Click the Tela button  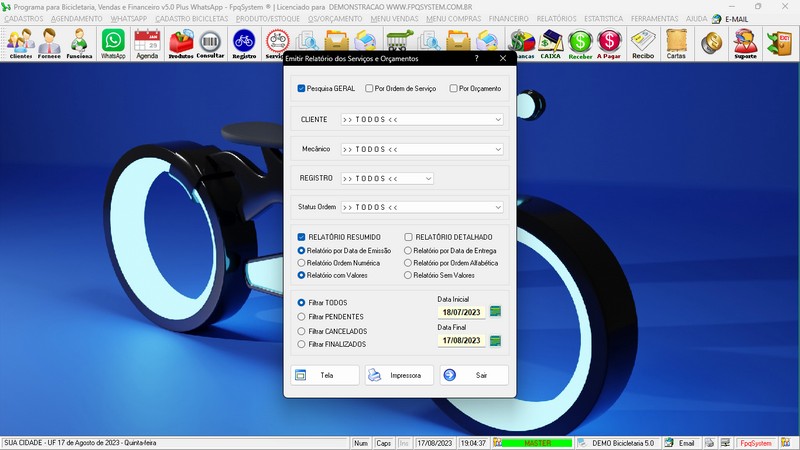325,375
